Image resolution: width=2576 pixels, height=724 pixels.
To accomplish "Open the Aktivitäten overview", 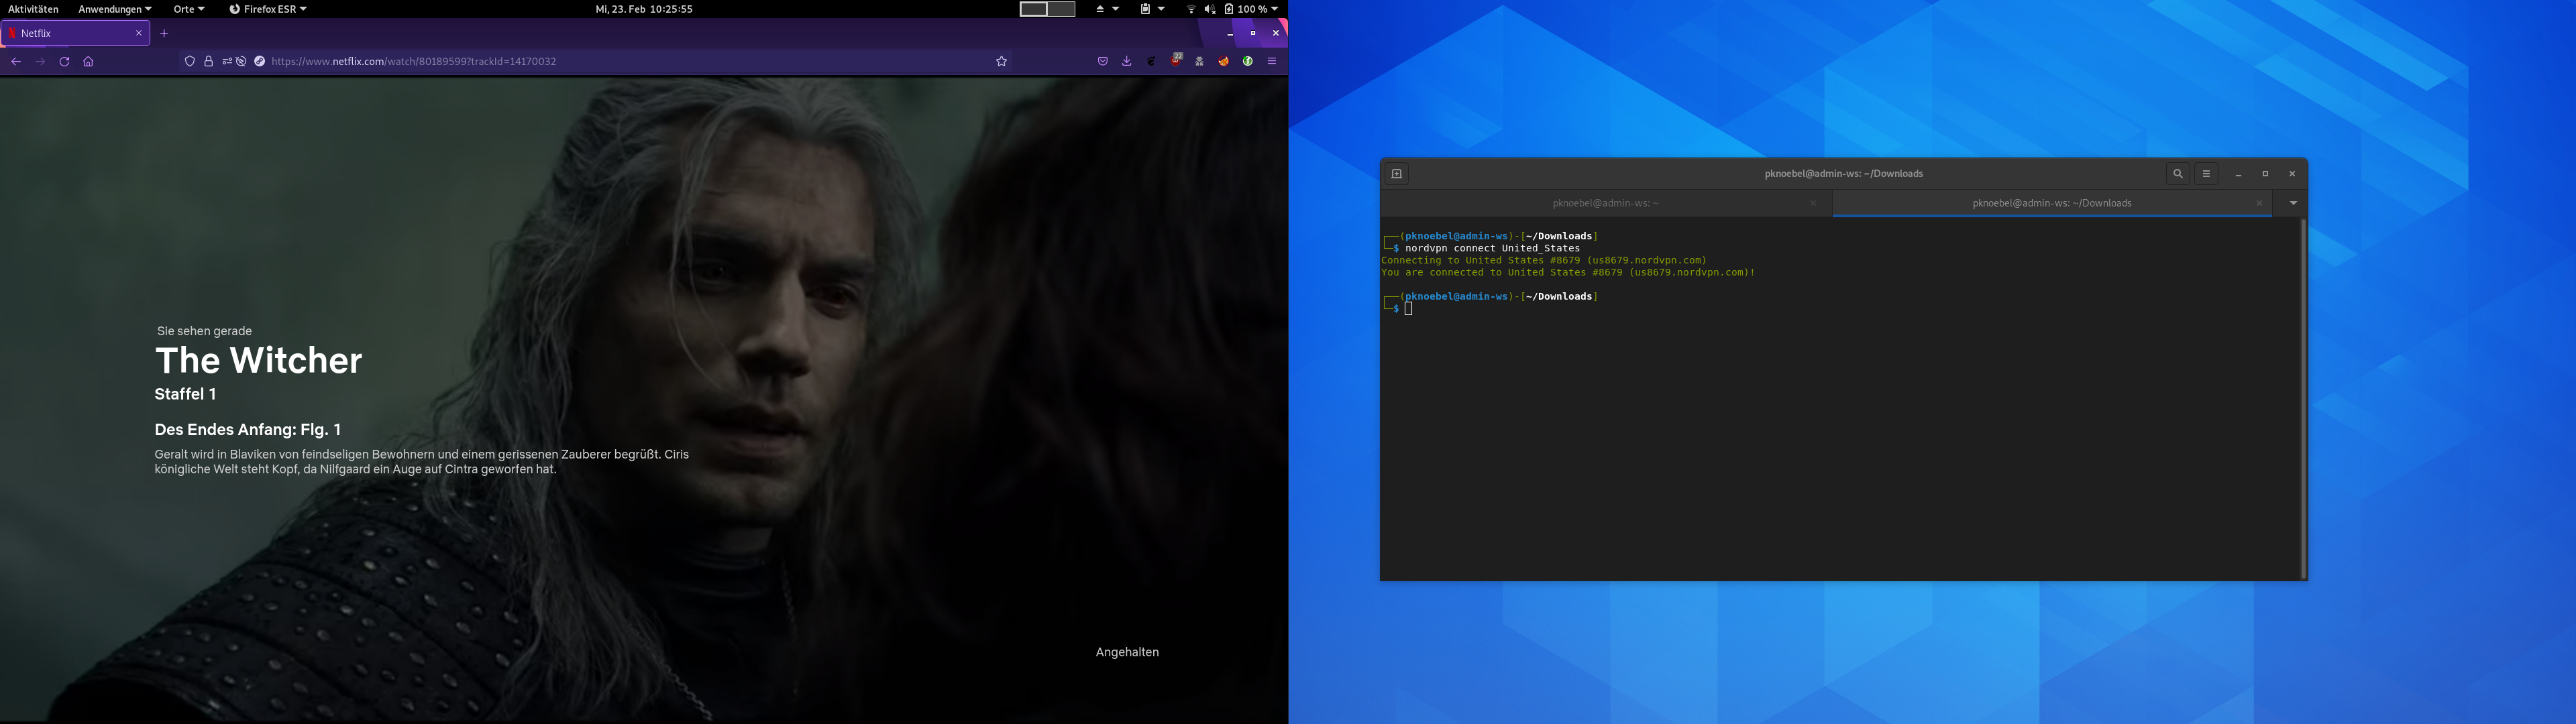I will (x=33, y=9).
